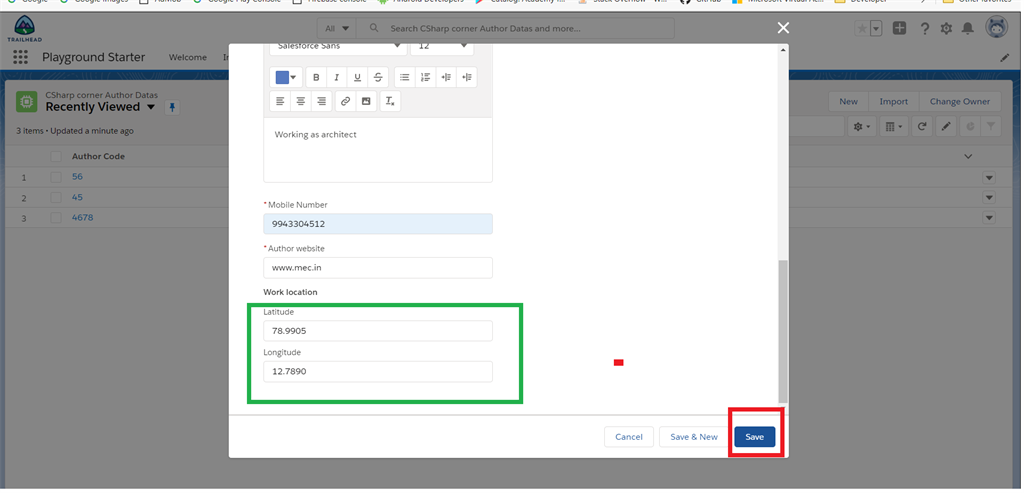Click the global search box
Image resolution: width=1024 pixels, height=493 pixels.
pyautogui.click(x=516, y=29)
